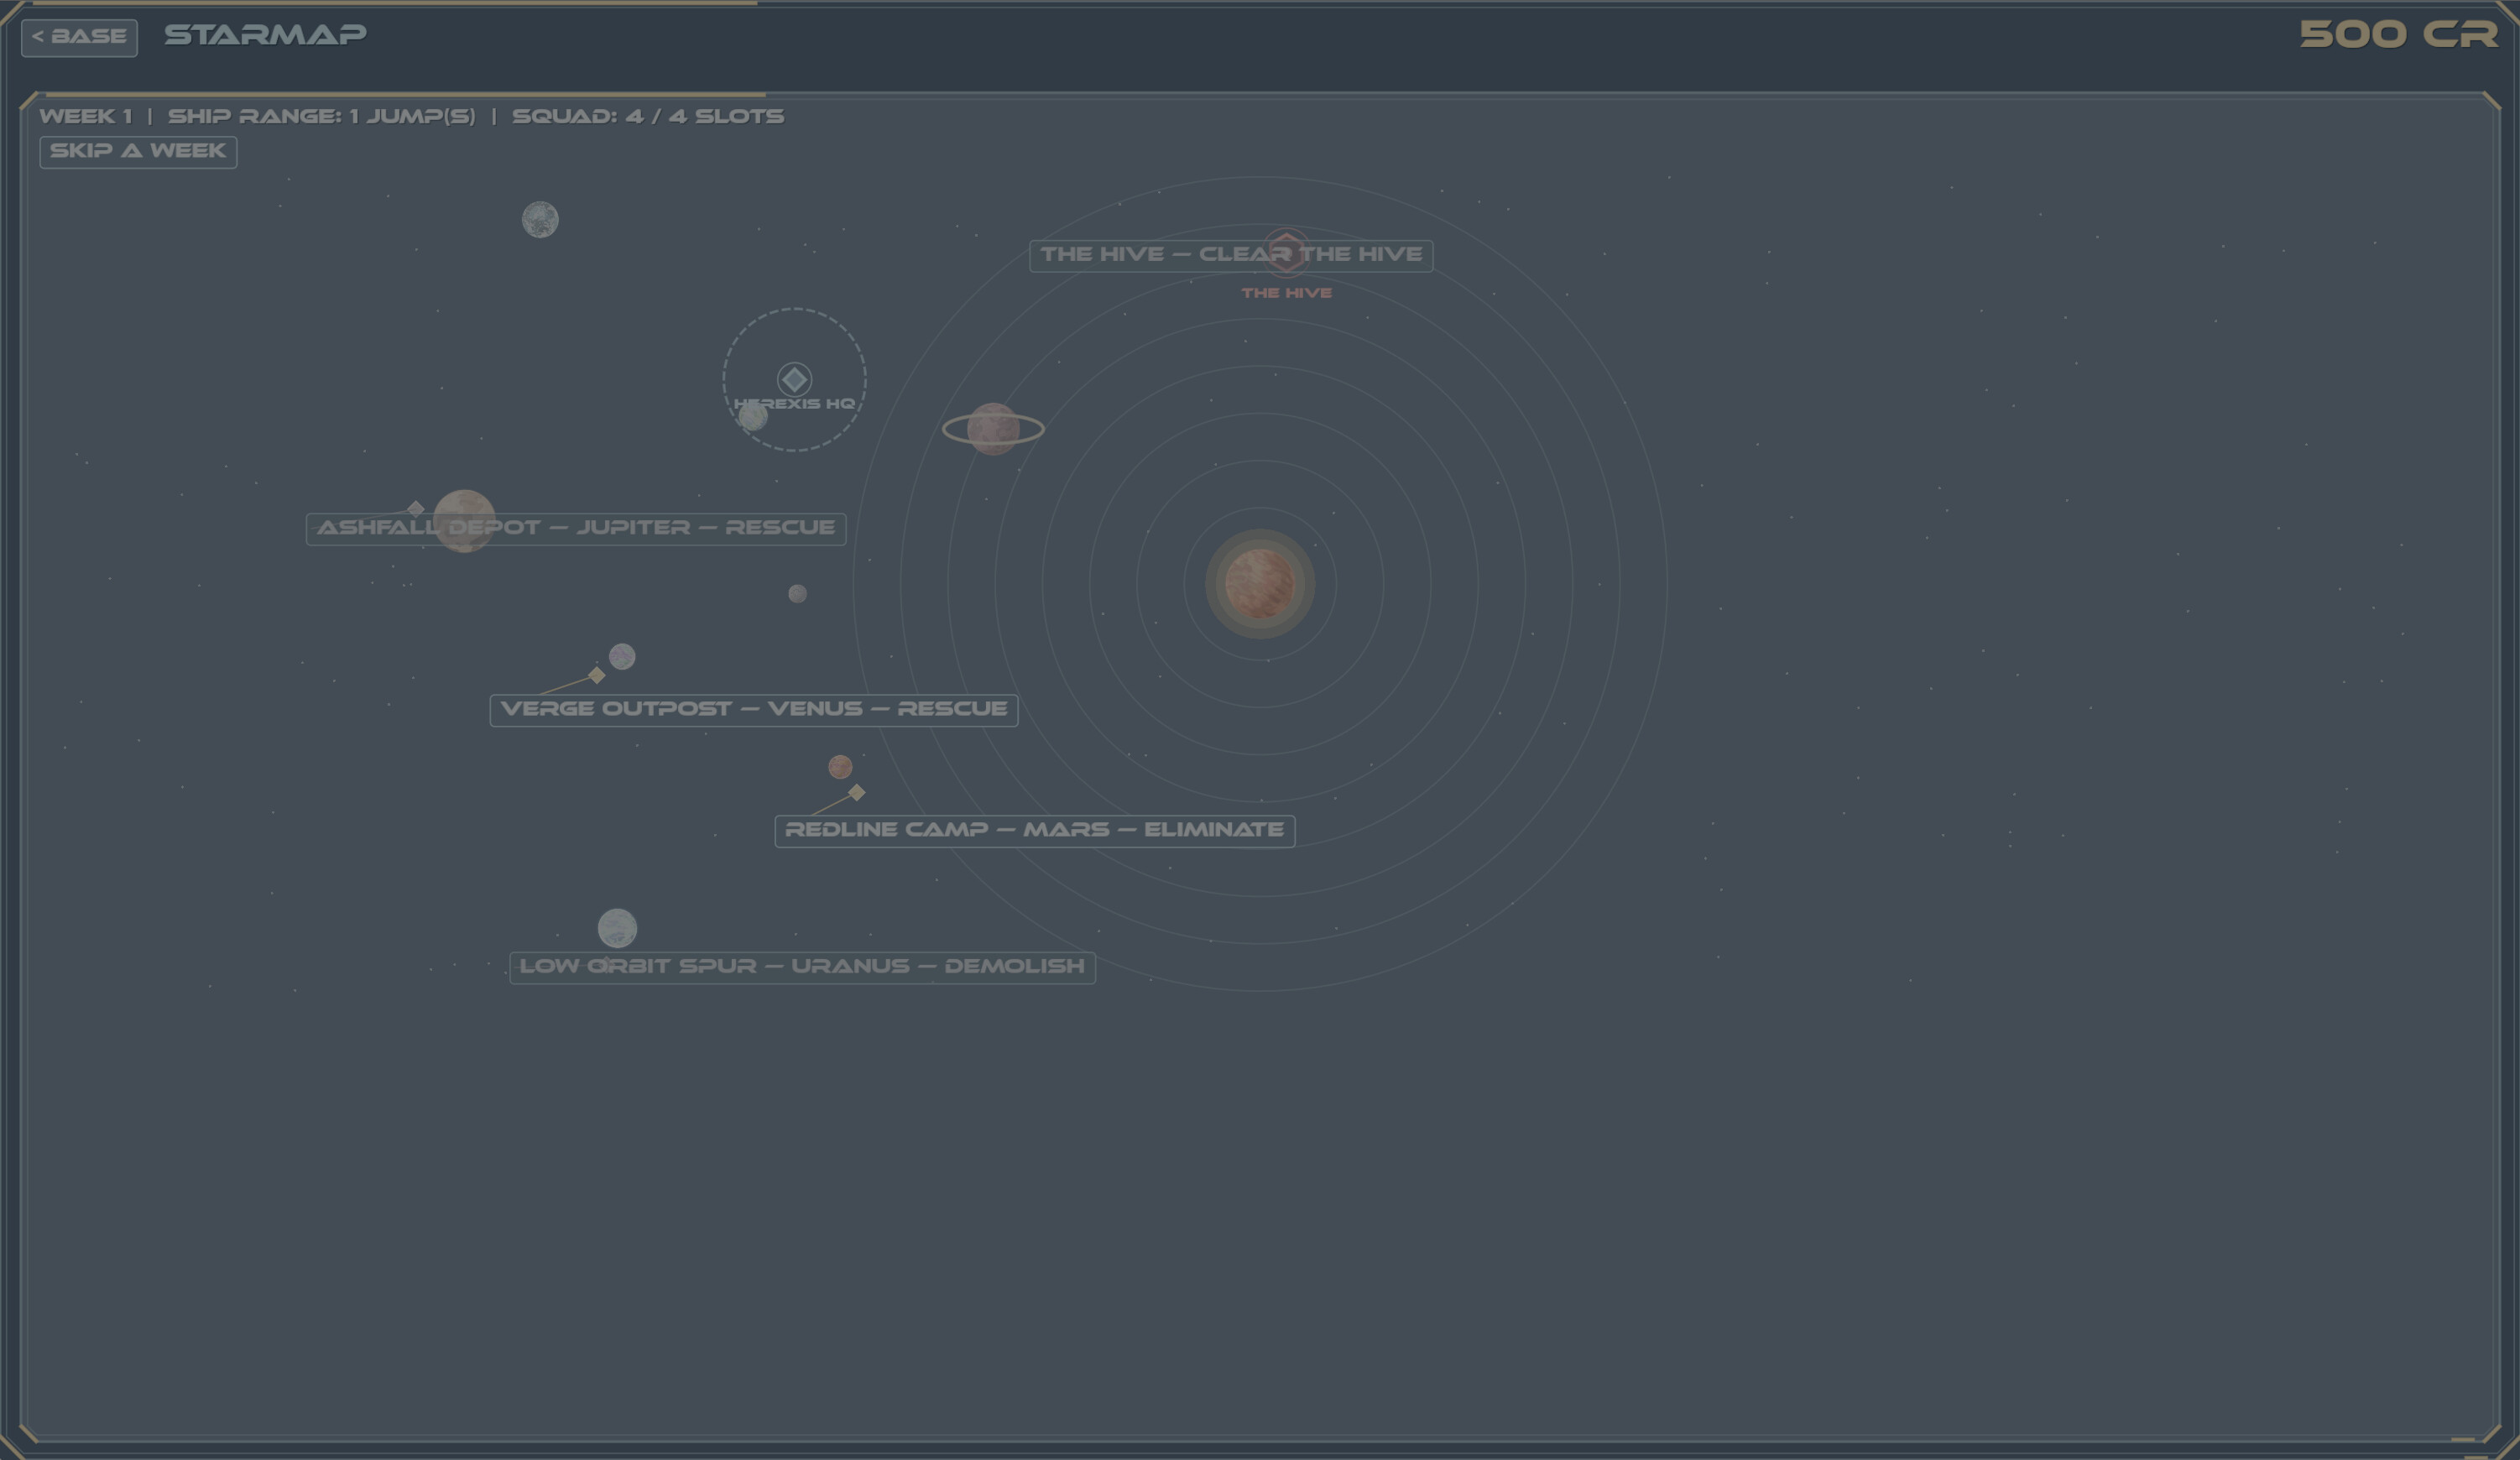Image resolution: width=2520 pixels, height=1460 pixels.
Task: Click the small planet beside Herexis HQ
Action: (753, 417)
